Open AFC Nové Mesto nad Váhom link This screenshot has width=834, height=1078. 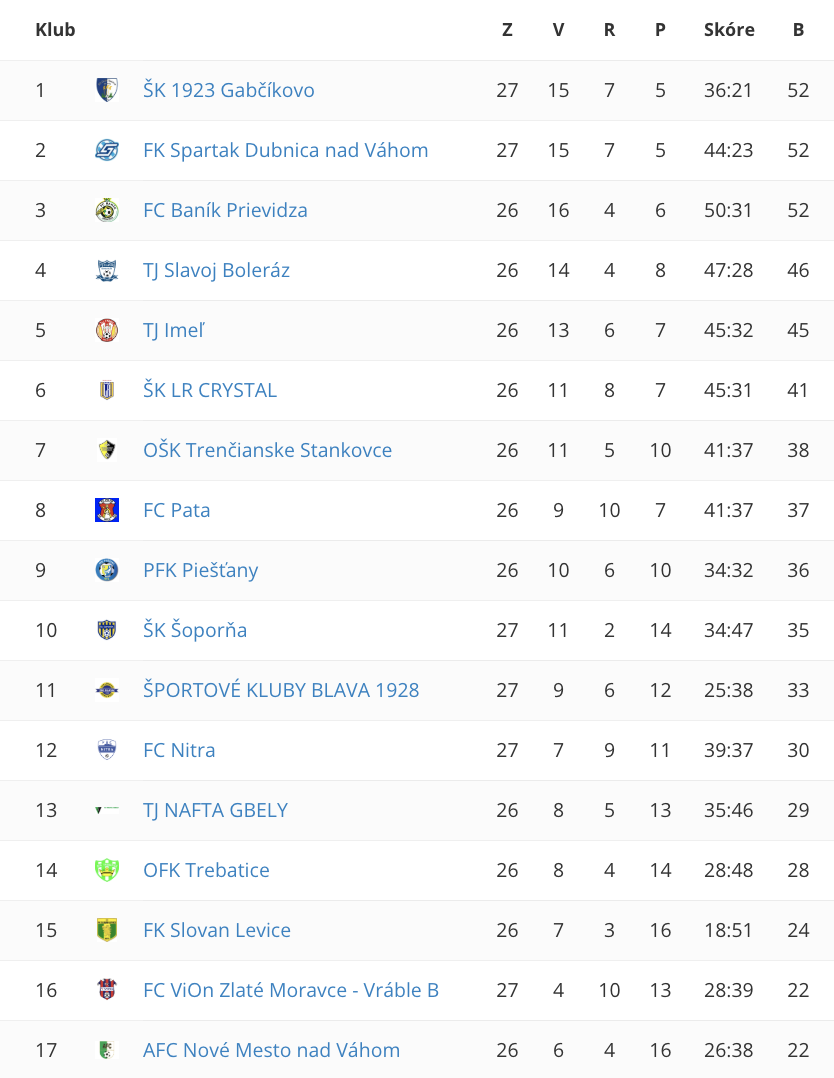(x=272, y=1050)
